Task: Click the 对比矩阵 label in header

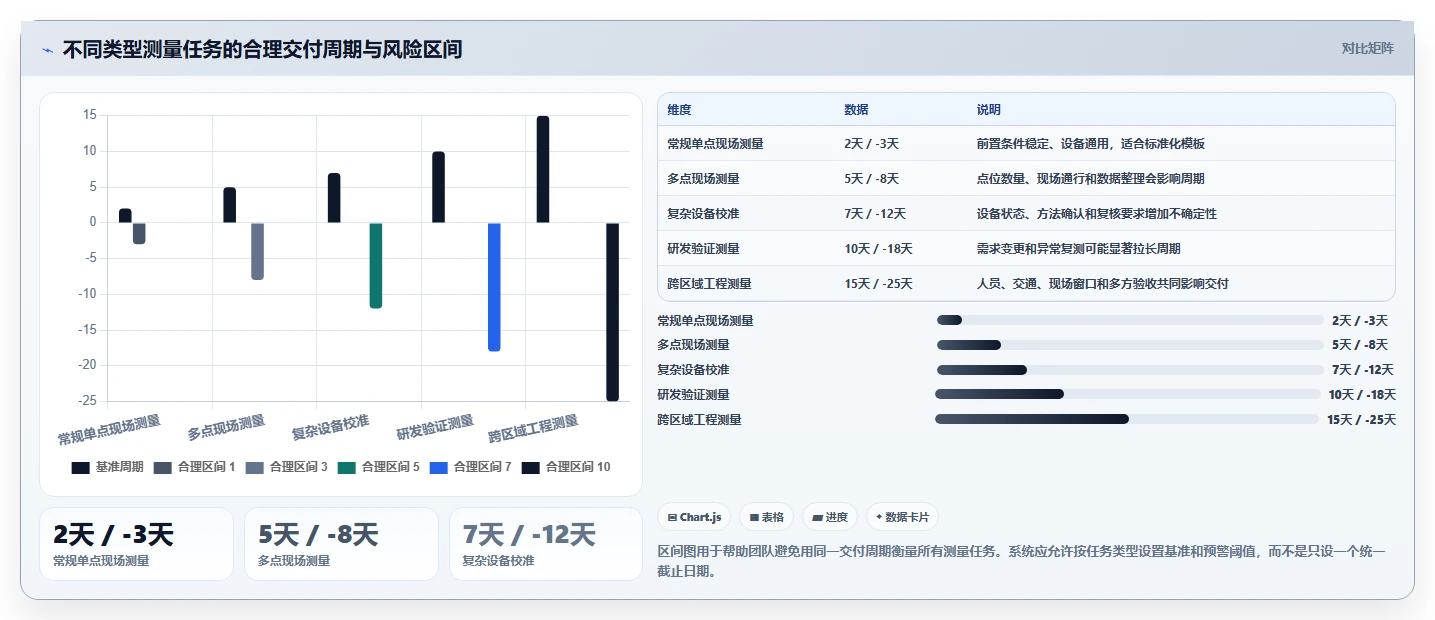Action: coord(1367,48)
